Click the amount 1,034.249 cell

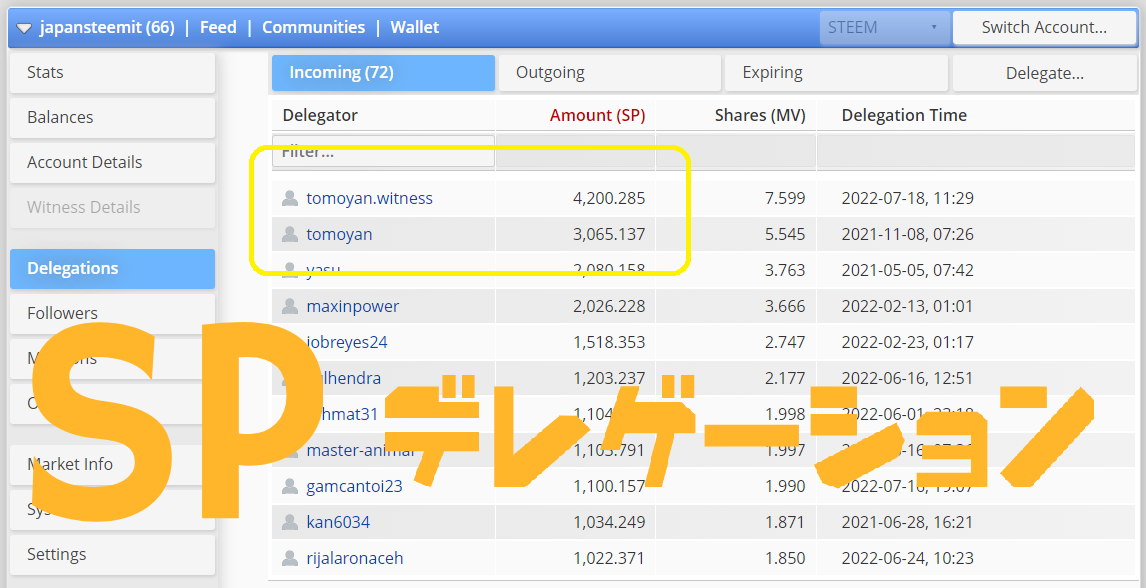(x=609, y=522)
